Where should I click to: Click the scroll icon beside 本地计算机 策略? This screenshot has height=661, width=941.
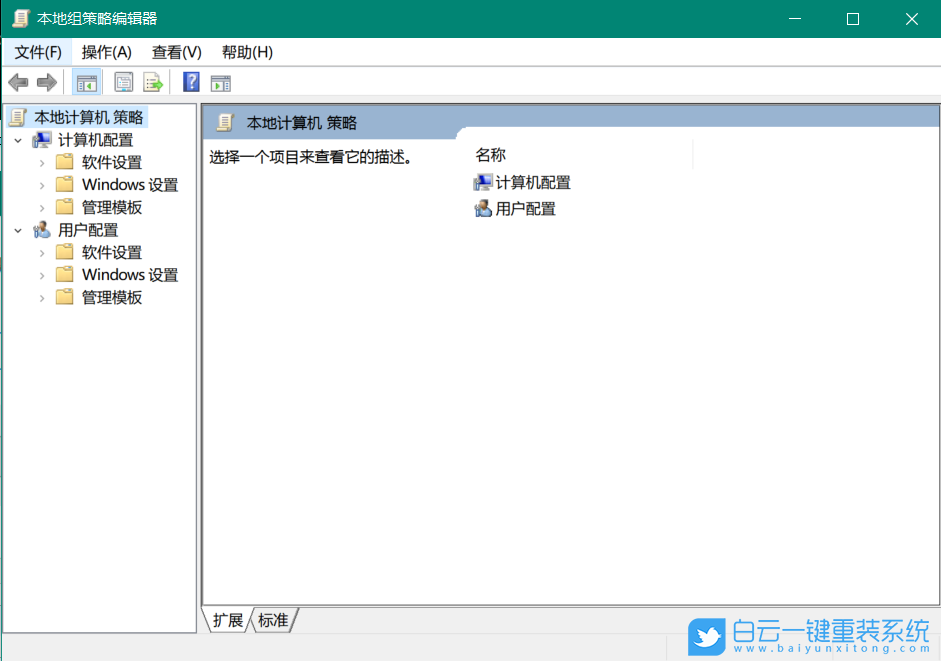(x=16, y=116)
